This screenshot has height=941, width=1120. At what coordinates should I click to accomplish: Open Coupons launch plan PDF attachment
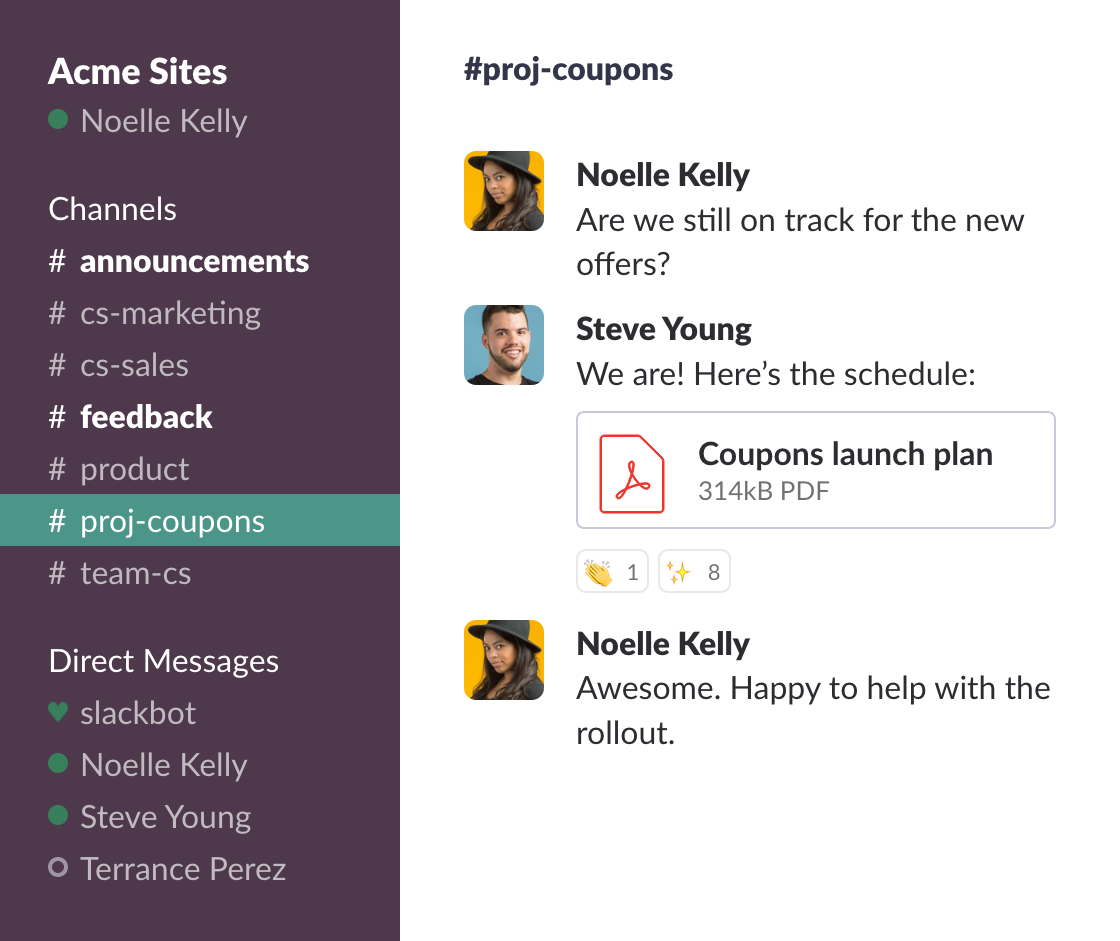click(816, 470)
